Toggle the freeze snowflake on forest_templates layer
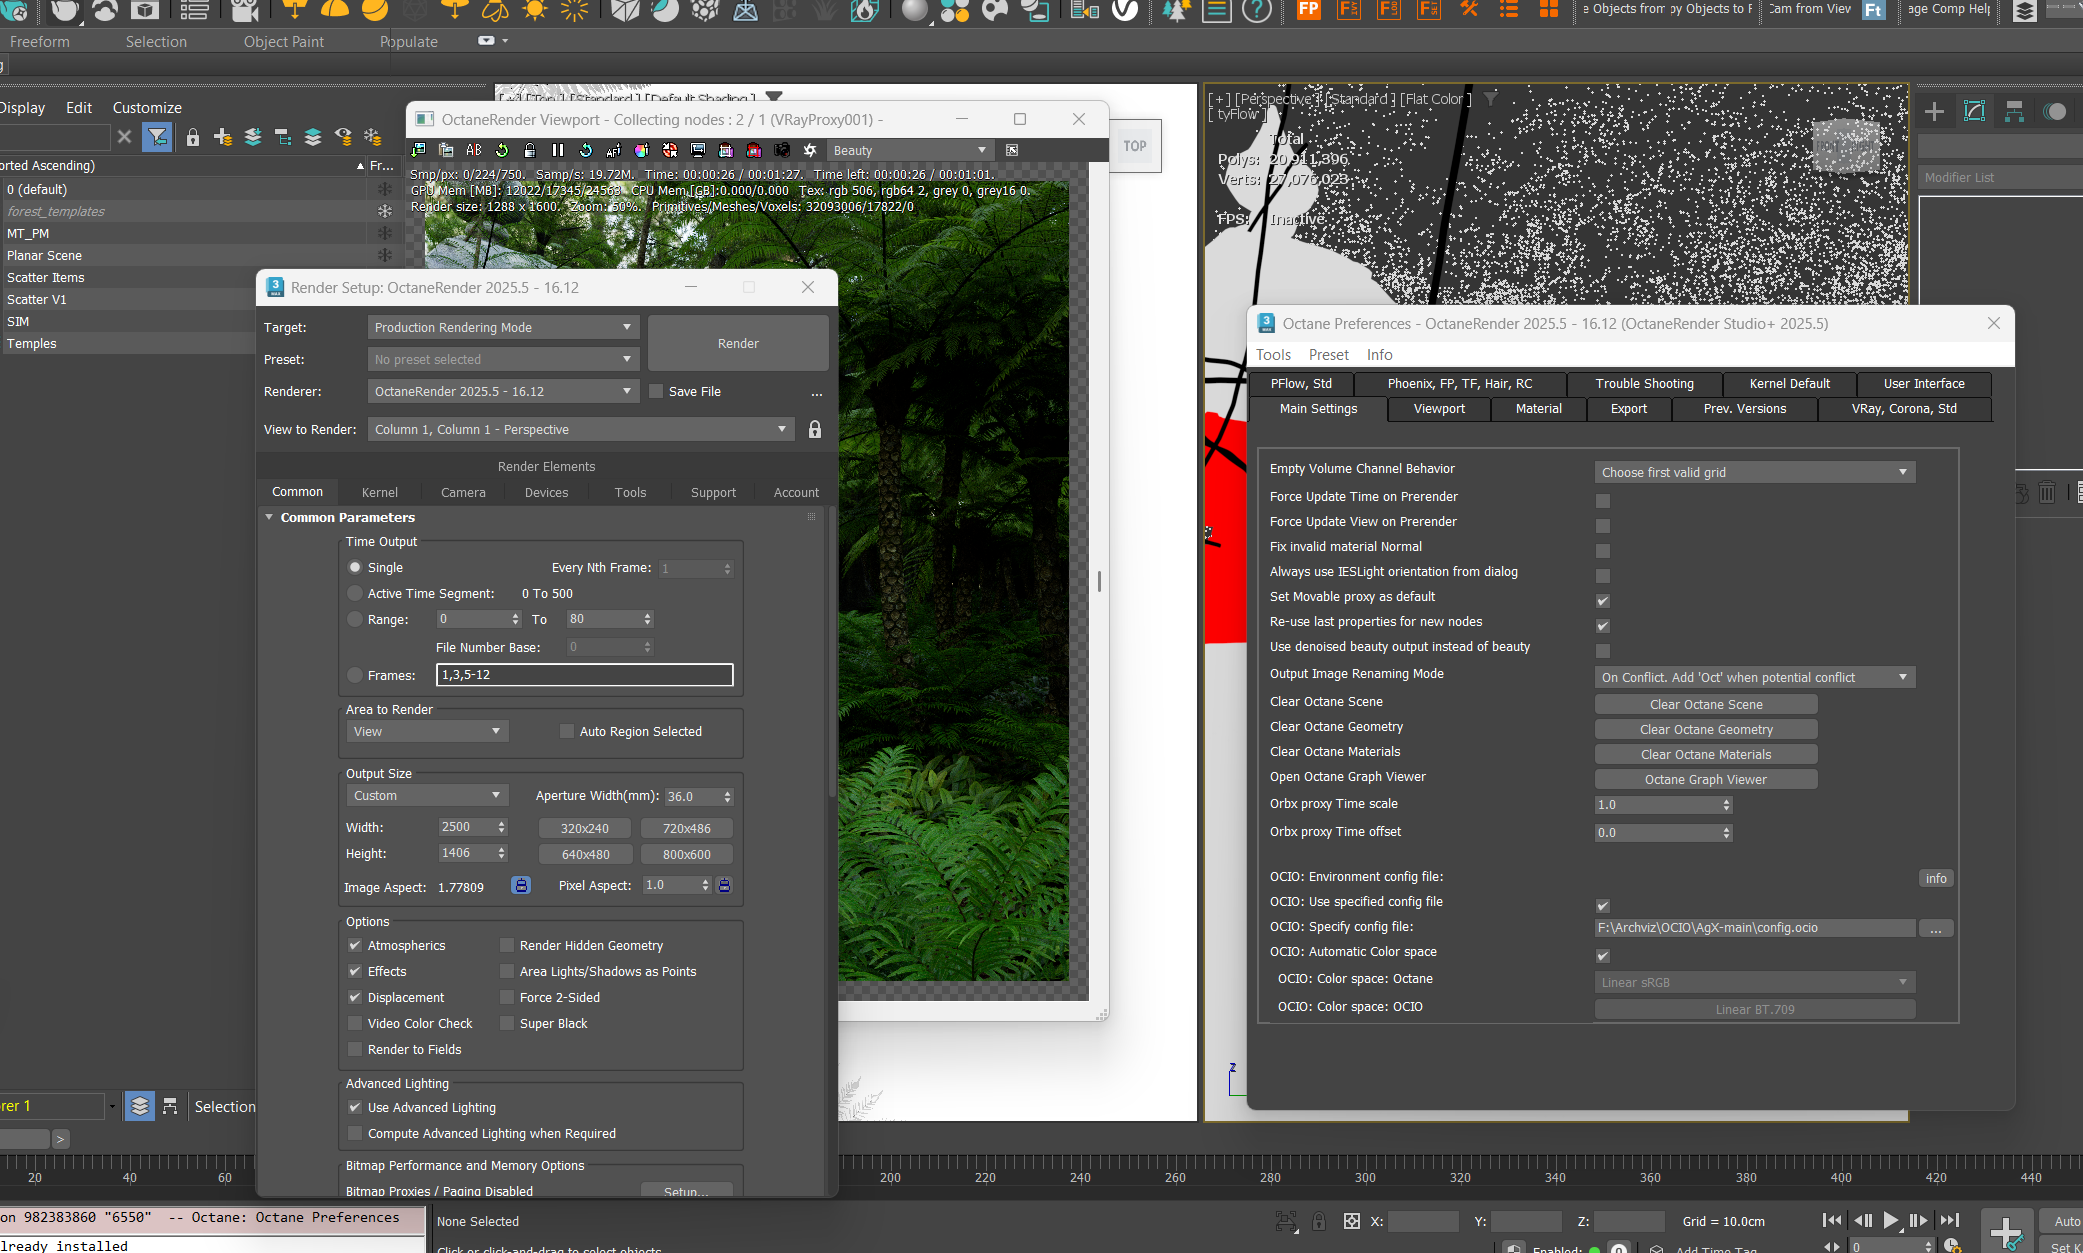 384,211
